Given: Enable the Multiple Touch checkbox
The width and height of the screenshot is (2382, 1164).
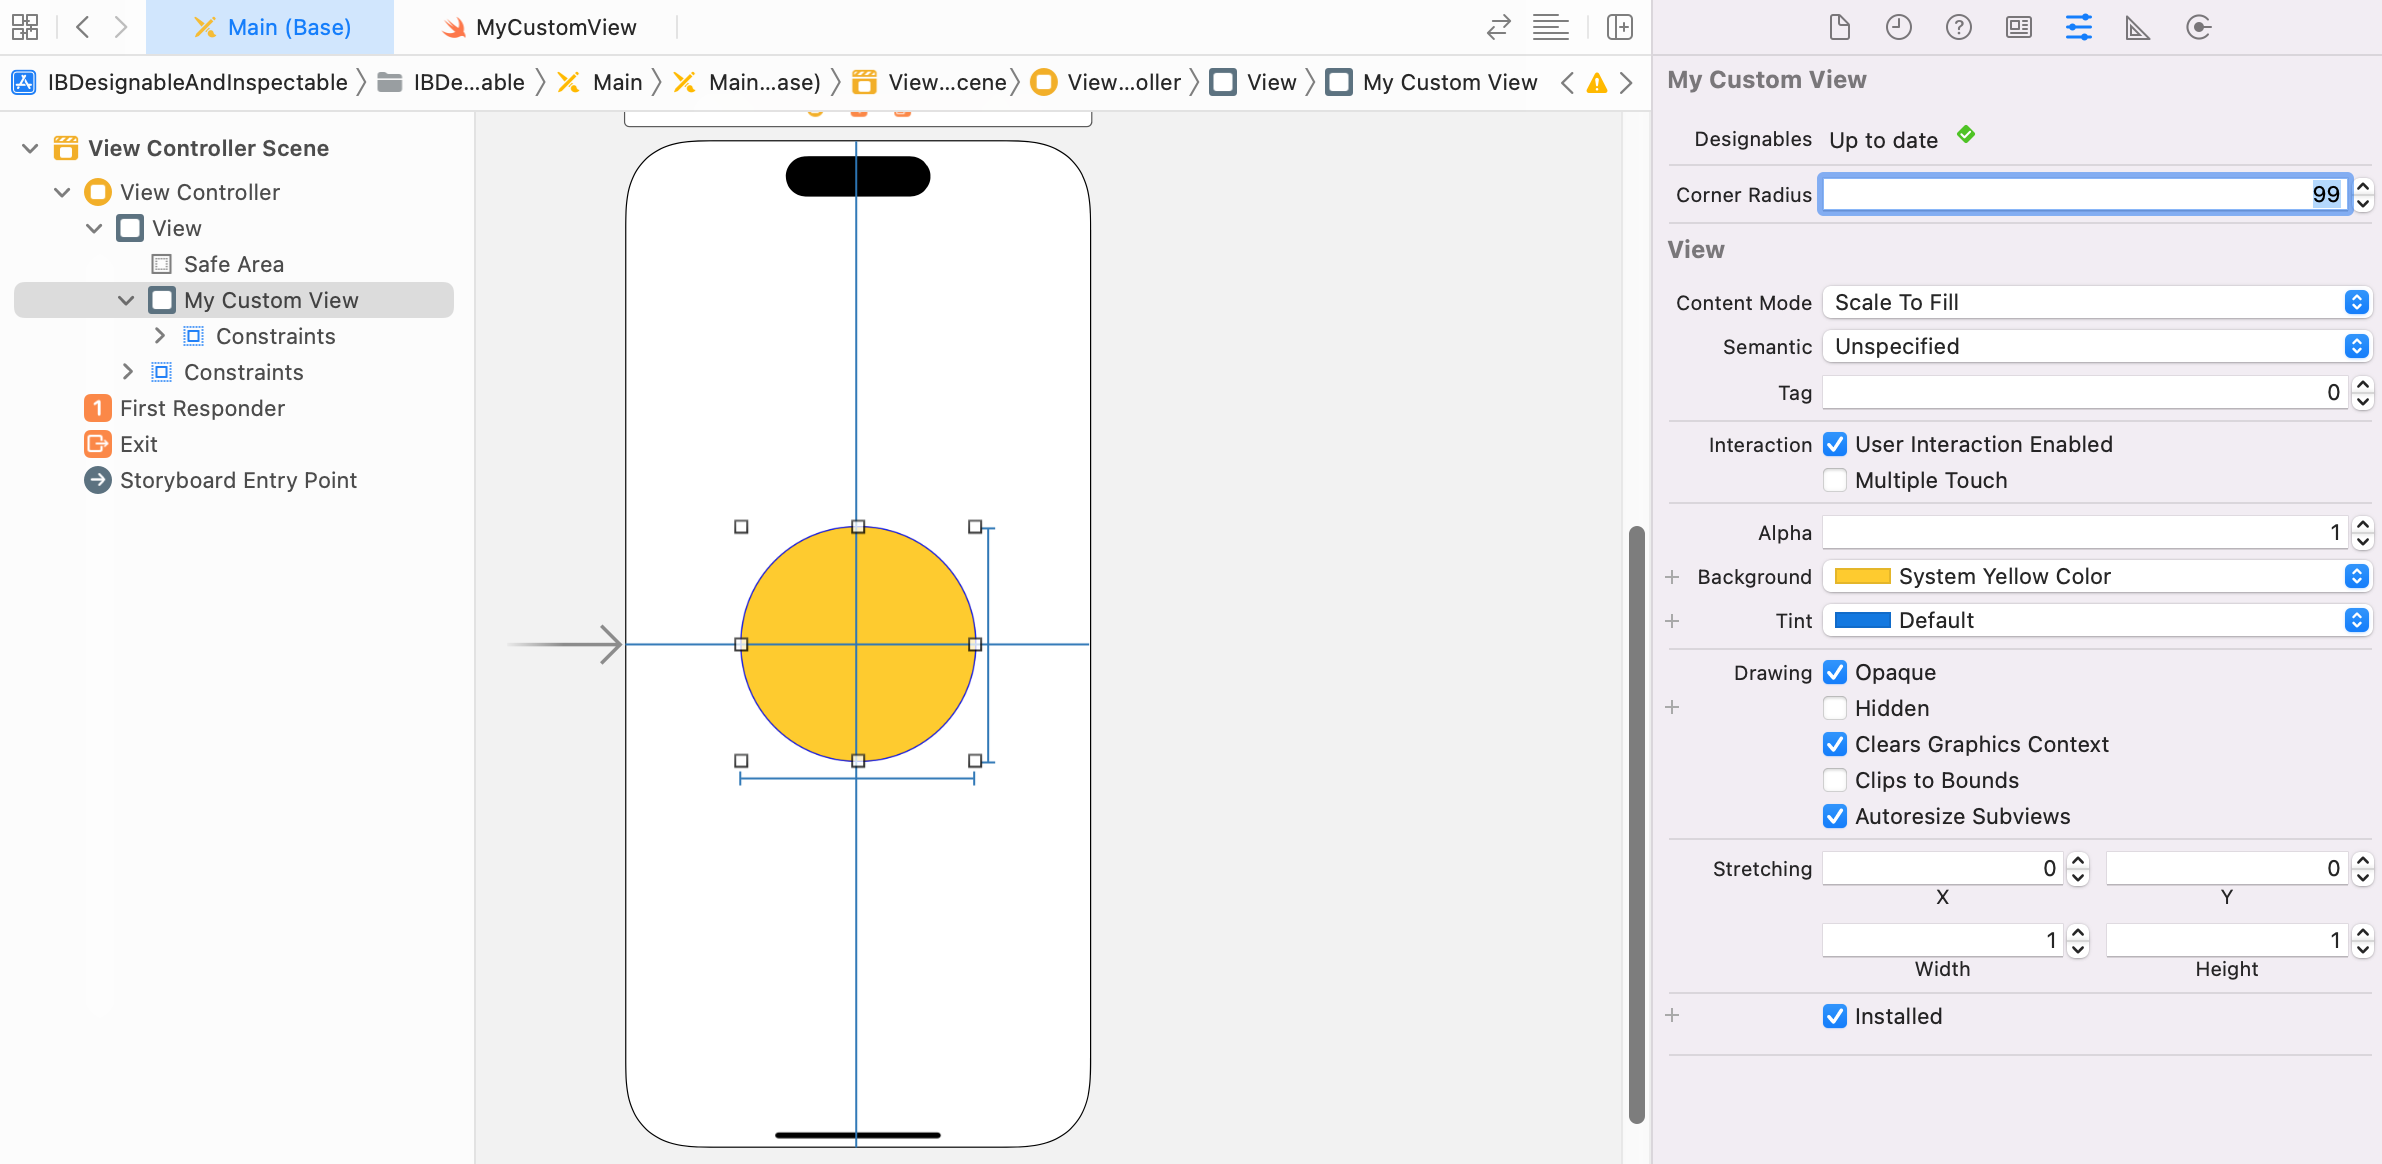Looking at the screenshot, I should [1834, 480].
